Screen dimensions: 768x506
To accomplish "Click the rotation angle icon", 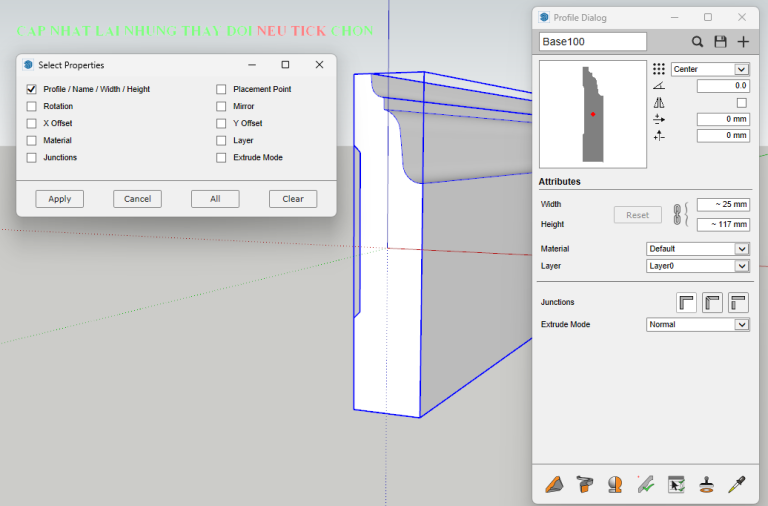I will pyautogui.click(x=659, y=86).
